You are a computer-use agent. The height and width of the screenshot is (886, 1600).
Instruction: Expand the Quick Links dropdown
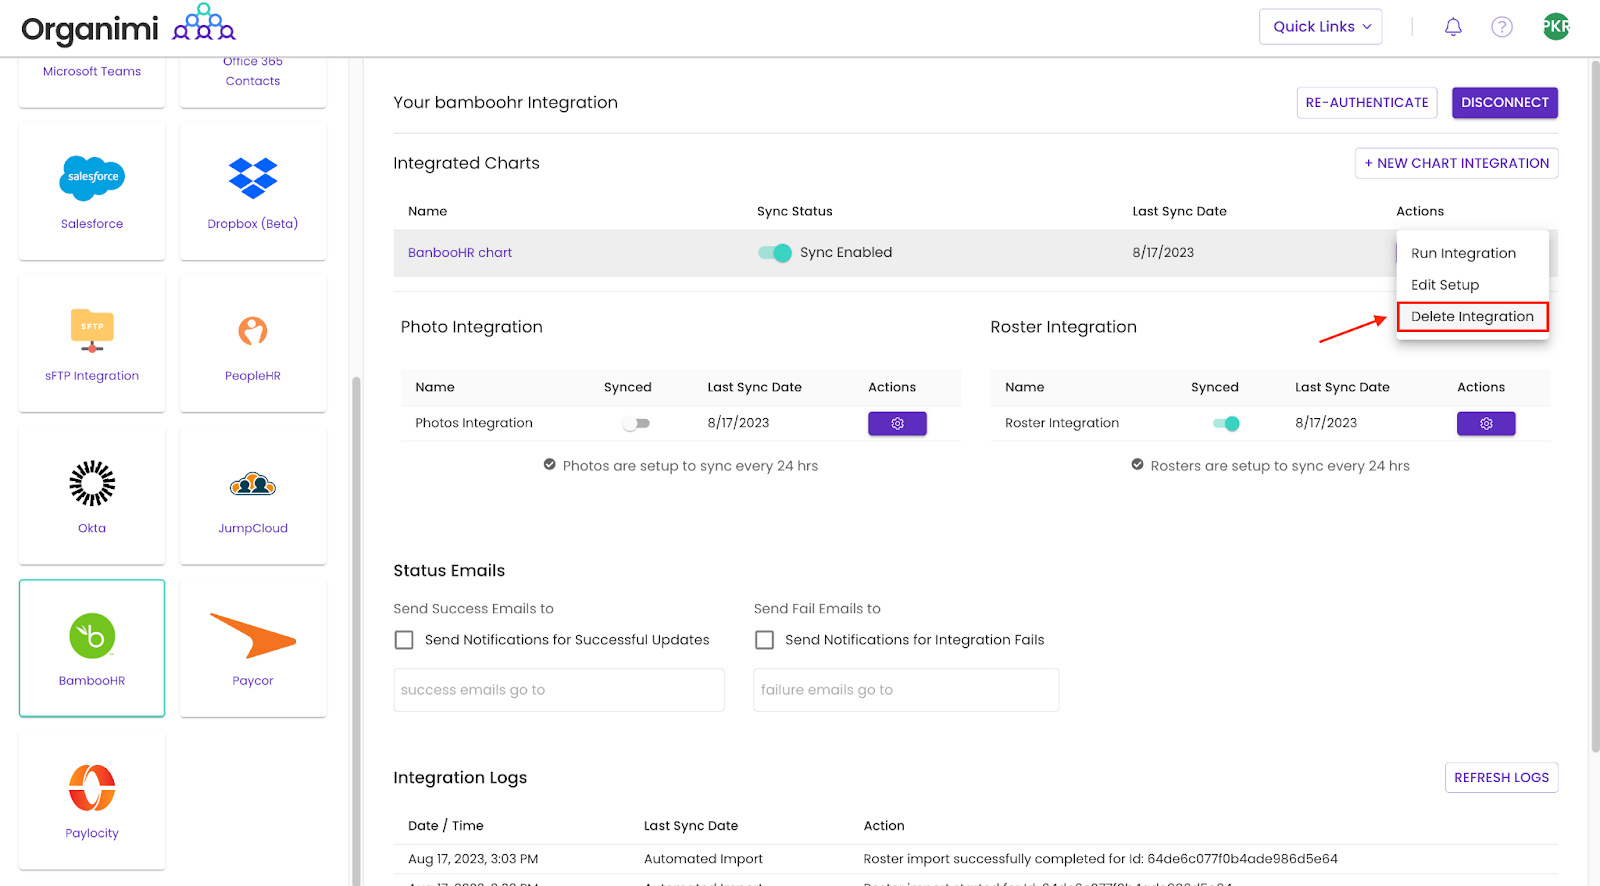1320,27
